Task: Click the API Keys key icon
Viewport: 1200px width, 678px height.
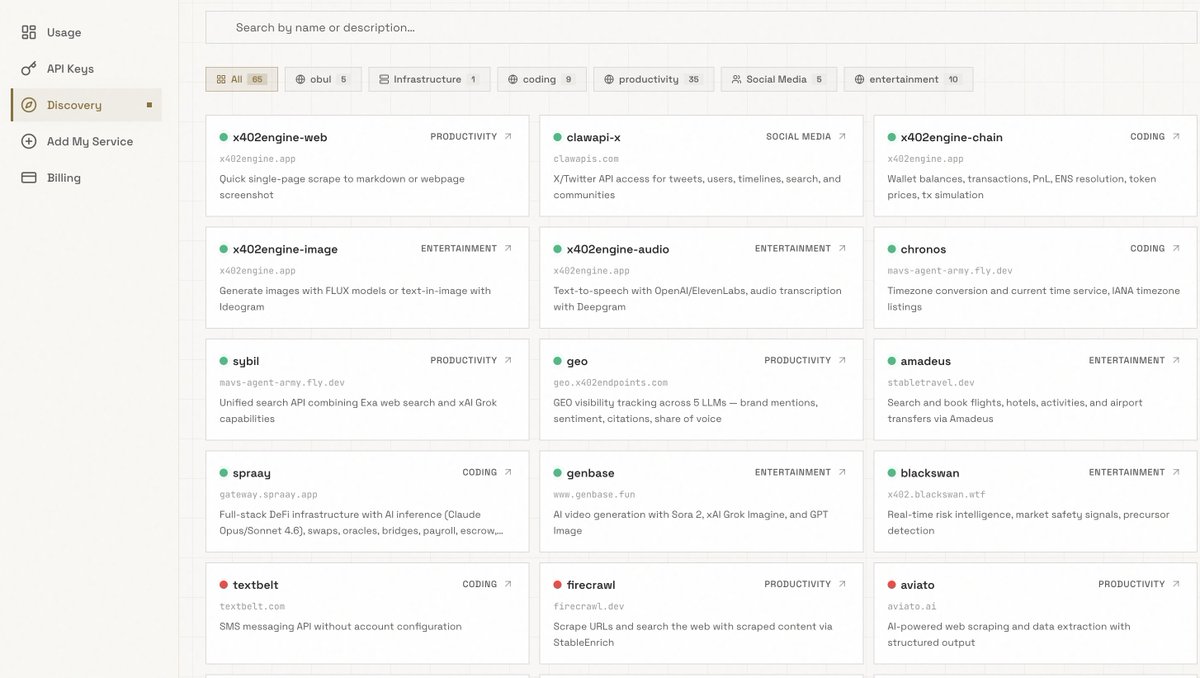Action: pyautogui.click(x=29, y=69)
